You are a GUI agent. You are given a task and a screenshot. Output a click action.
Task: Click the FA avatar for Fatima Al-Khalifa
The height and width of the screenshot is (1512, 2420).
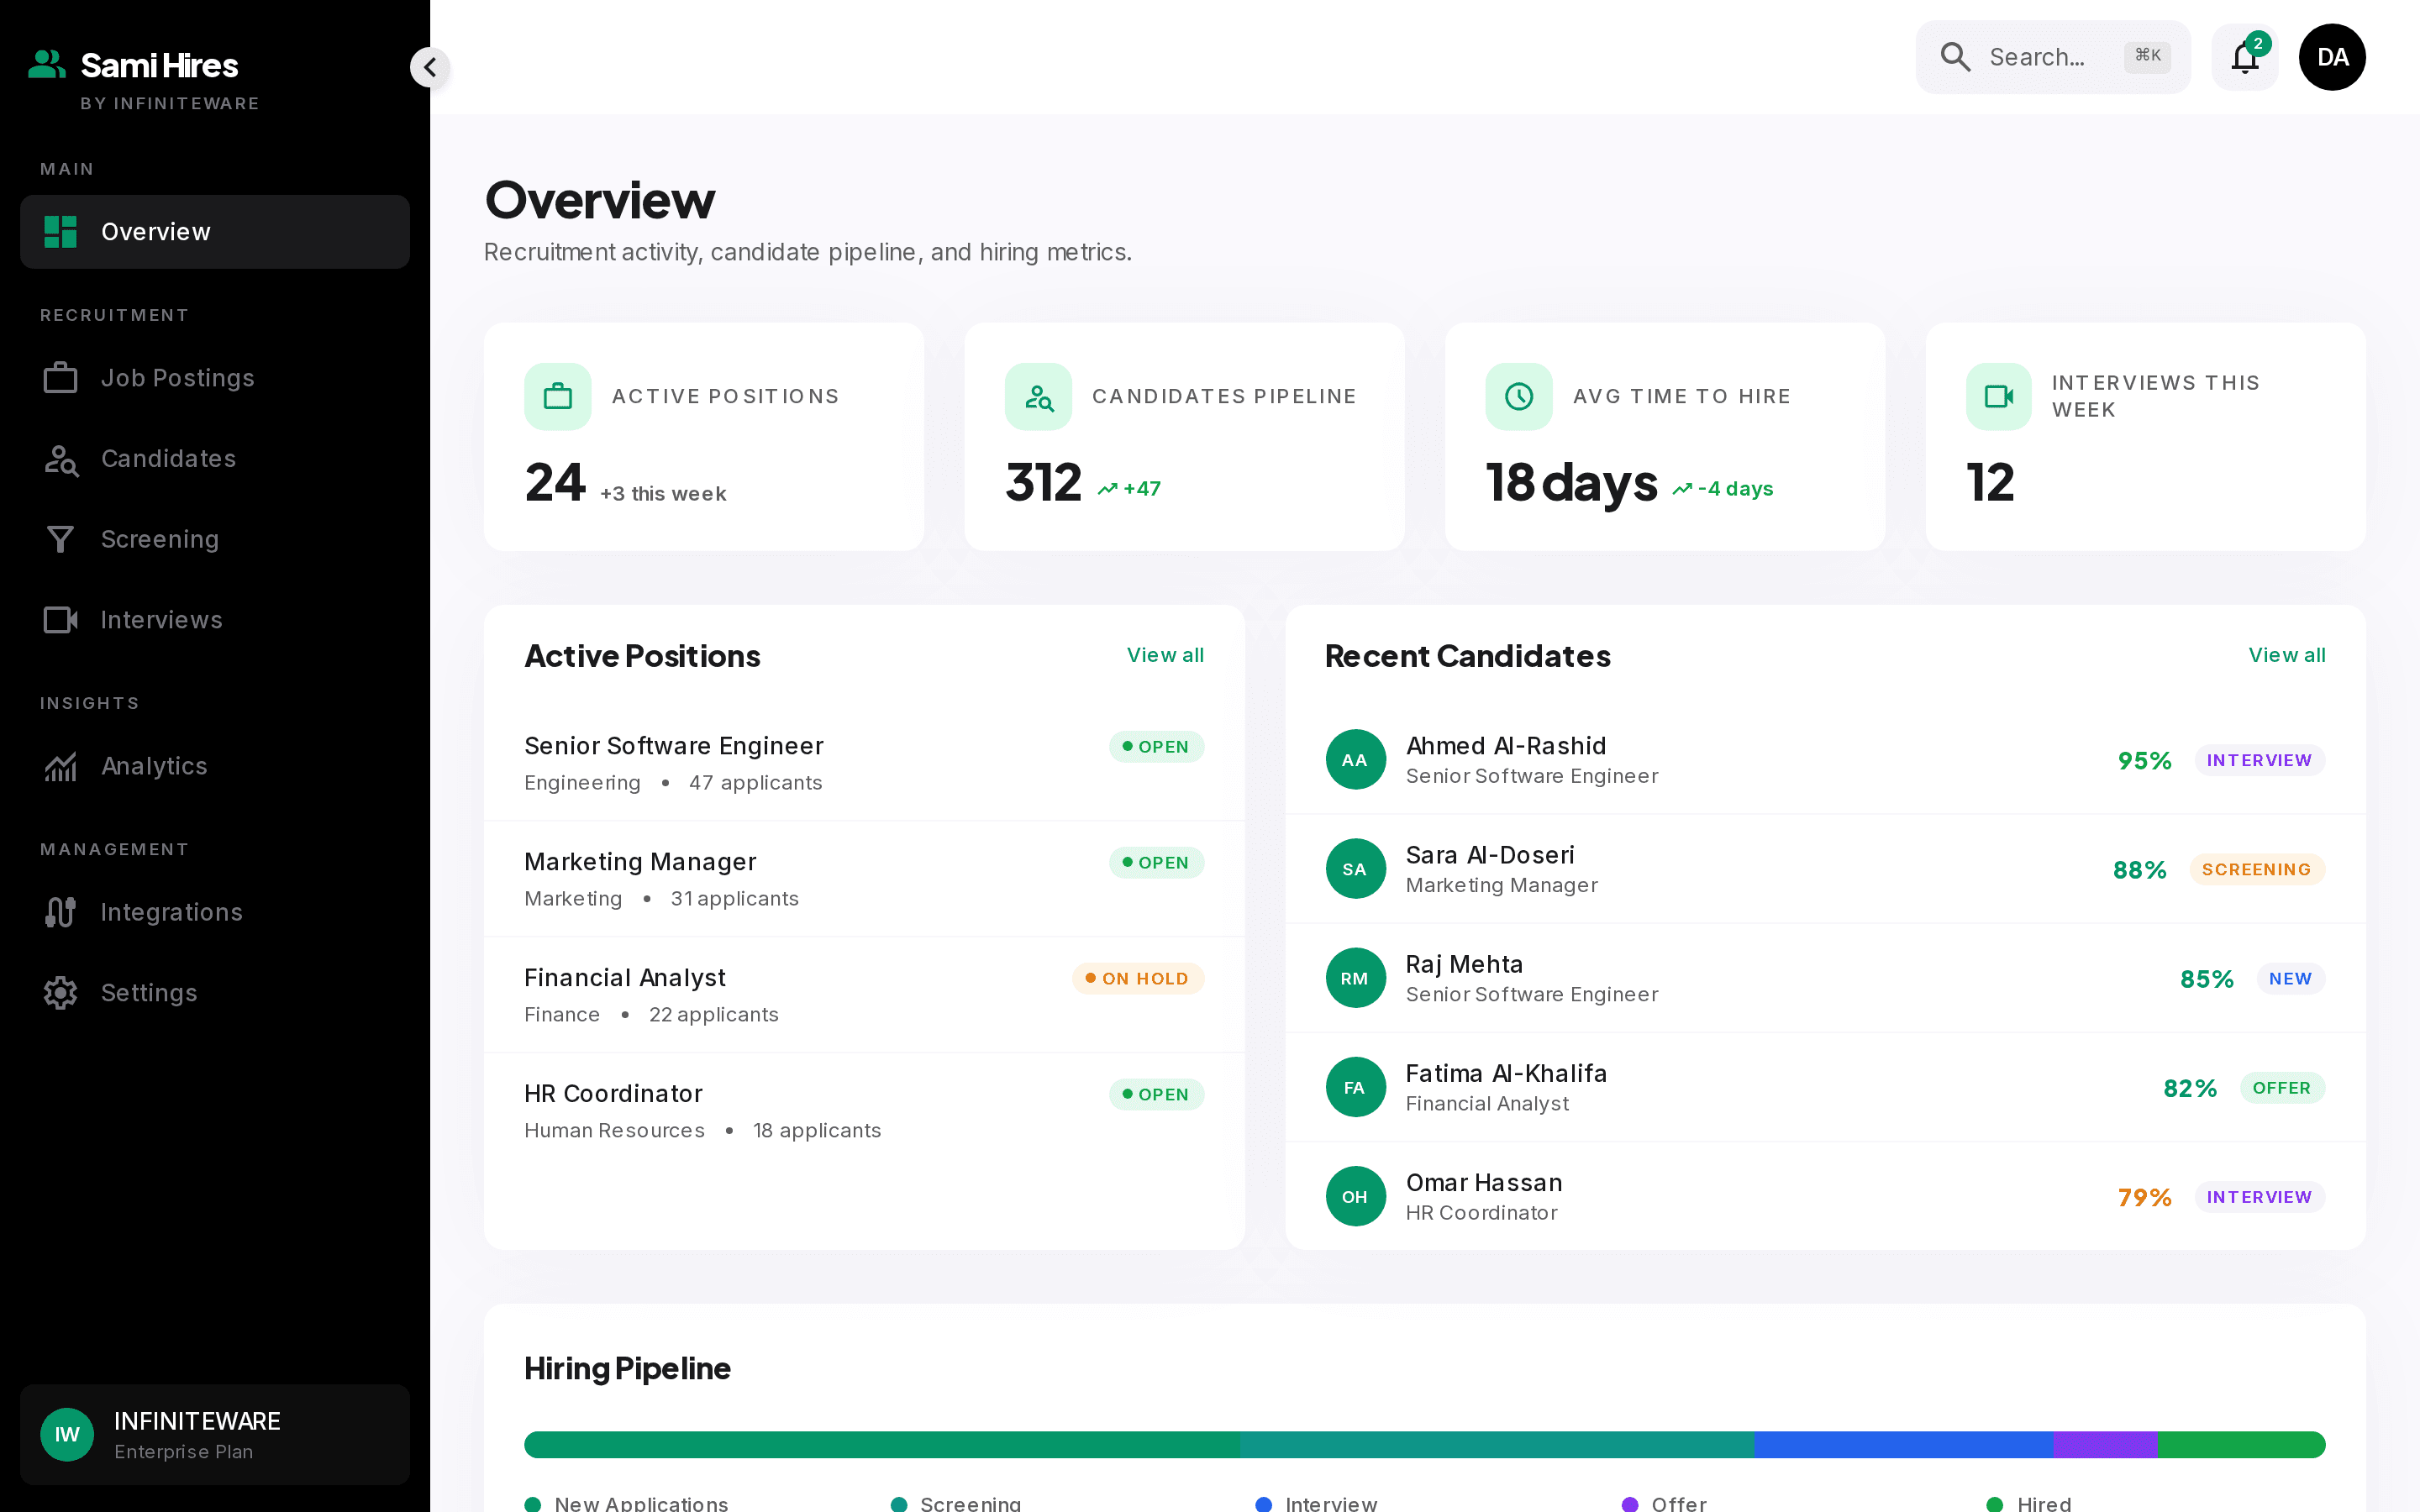click(1355, 1087)
